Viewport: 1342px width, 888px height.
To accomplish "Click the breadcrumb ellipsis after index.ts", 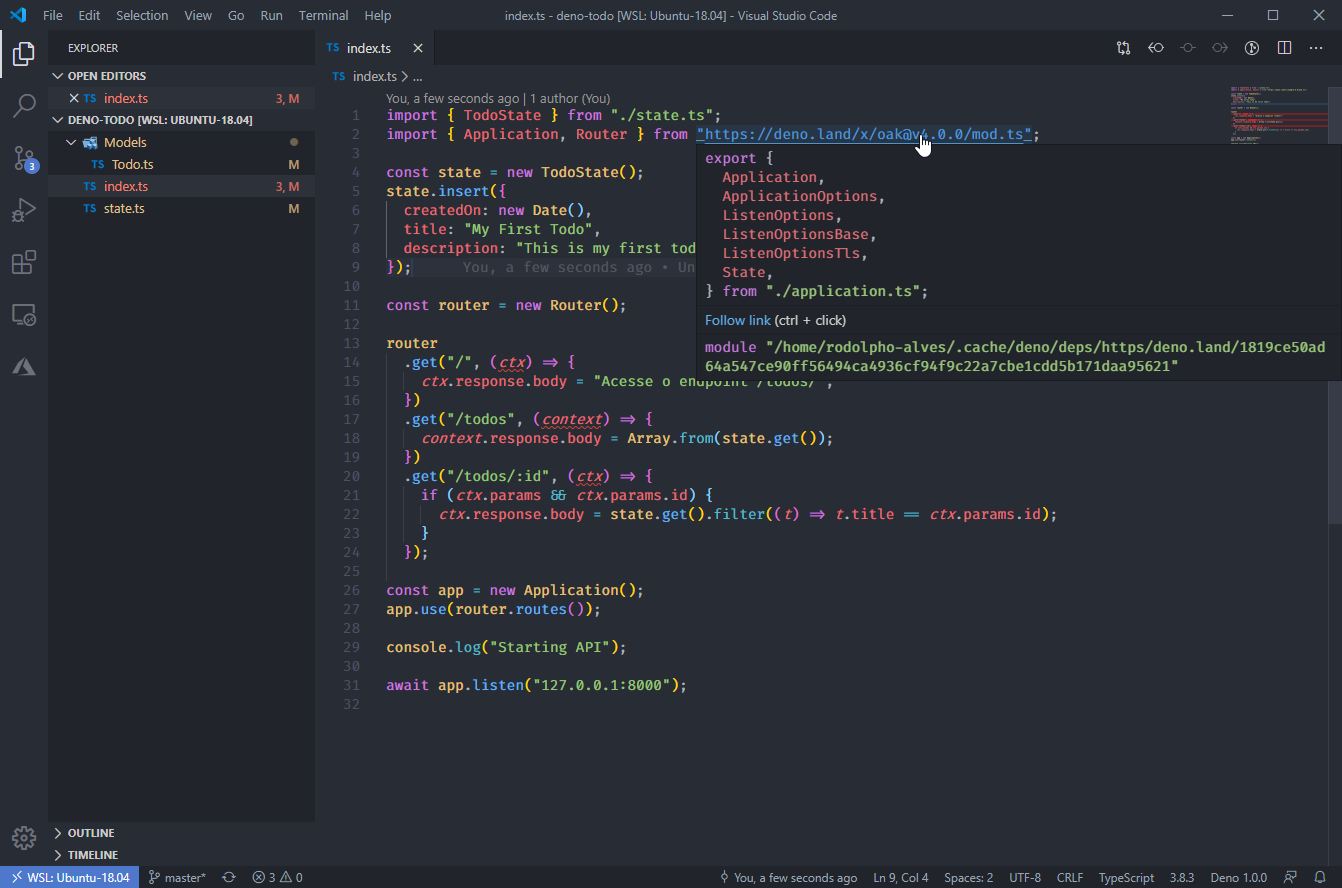I will (418, 76).
